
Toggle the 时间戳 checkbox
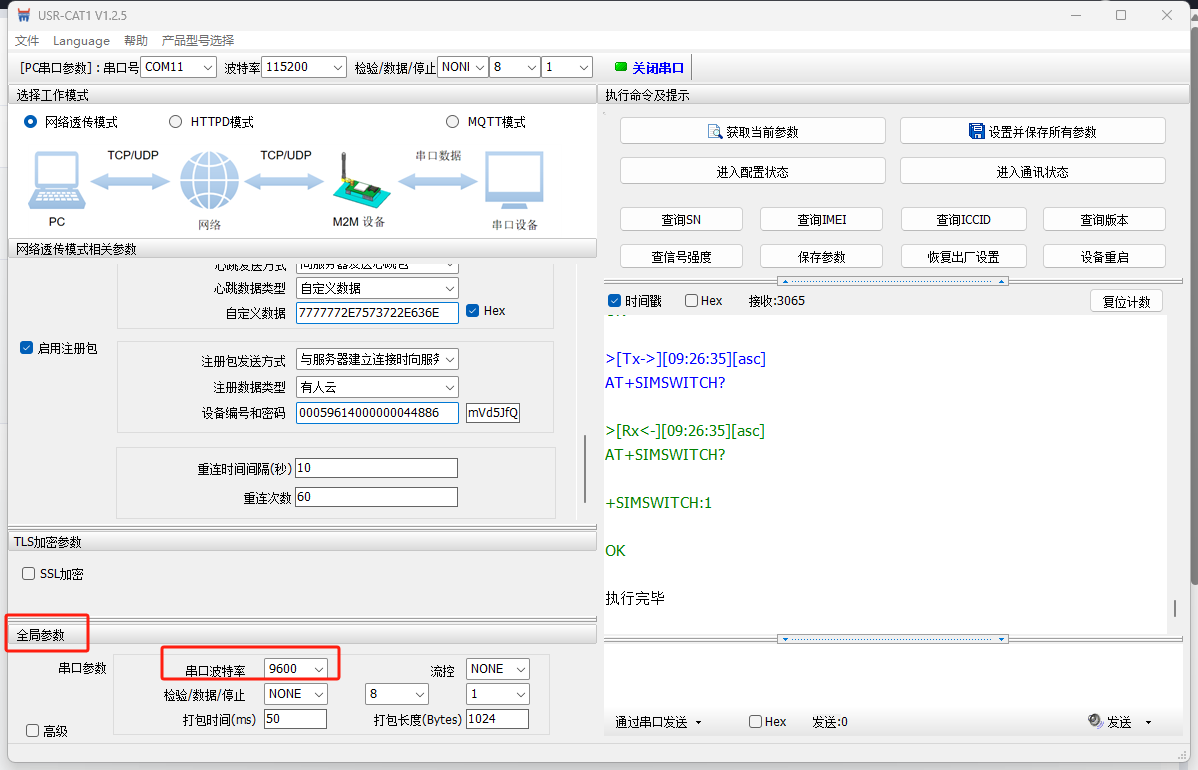[615, 301]
